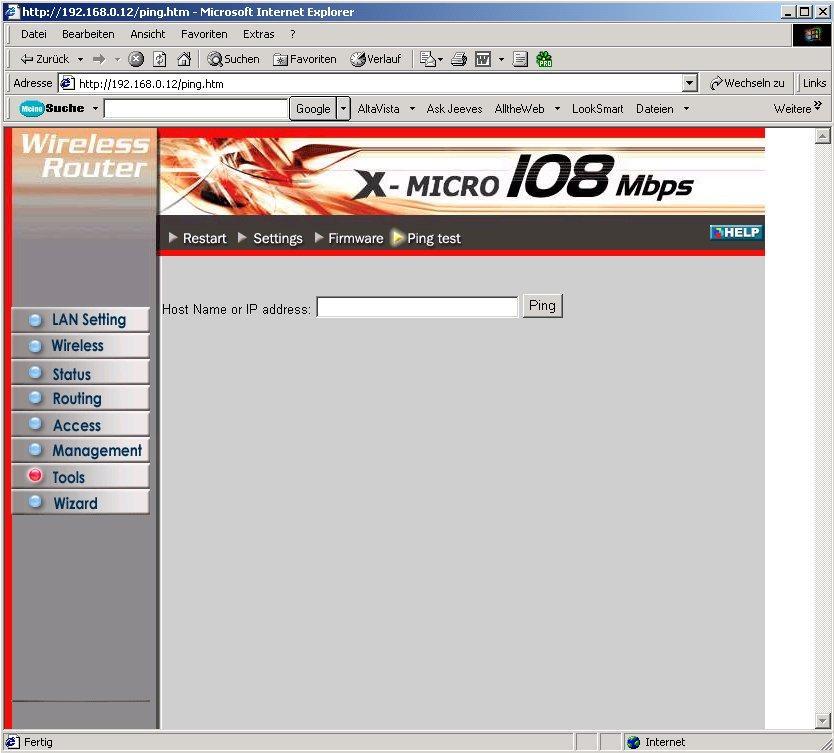Image resolution: width=834 pixels, height=753 pixels.
Task: Open LAN Setting in the sidebar
Action: [80, 320]
